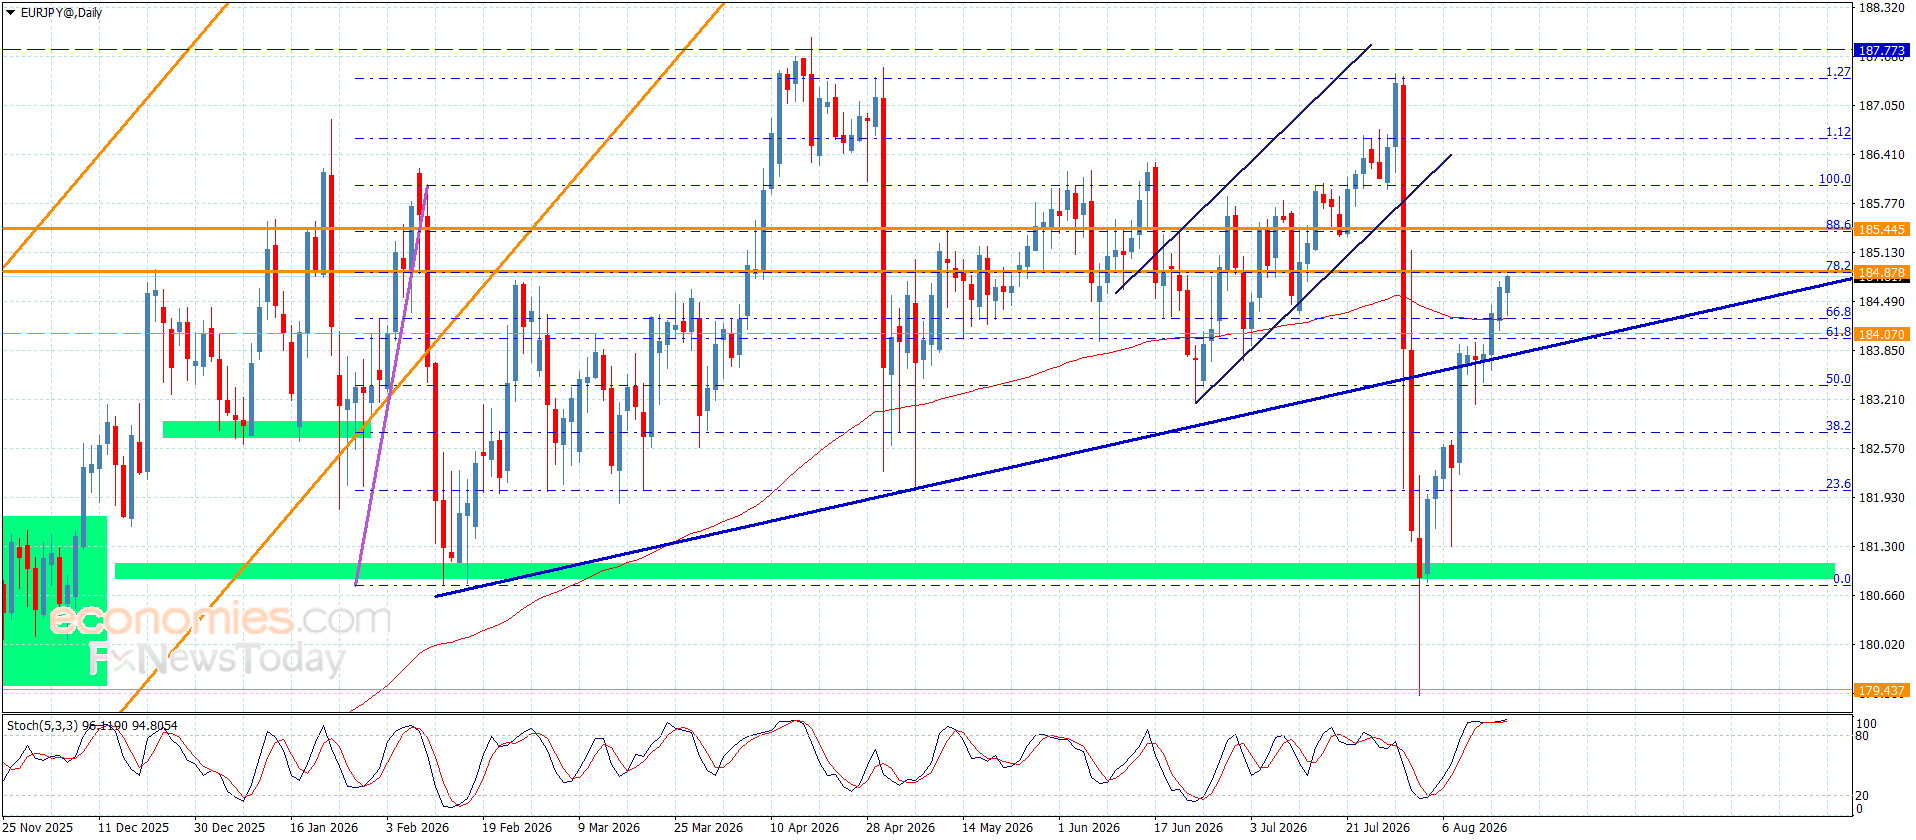Viewport: 1916px width, 840px height.
Task: Click the 1.27 Fibonacci level label
Action: click(x=1838, y=72)
